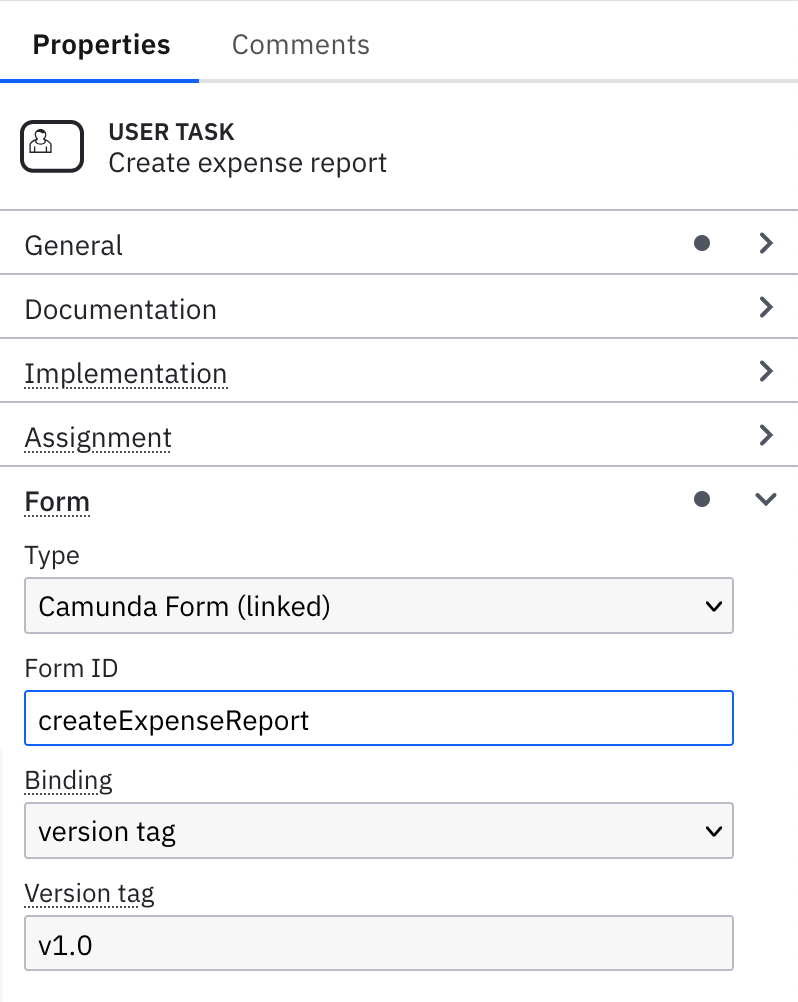This screenshot has height=1002, width=798.
Task: Switch to the Comments tab
Action: [300, 44]
